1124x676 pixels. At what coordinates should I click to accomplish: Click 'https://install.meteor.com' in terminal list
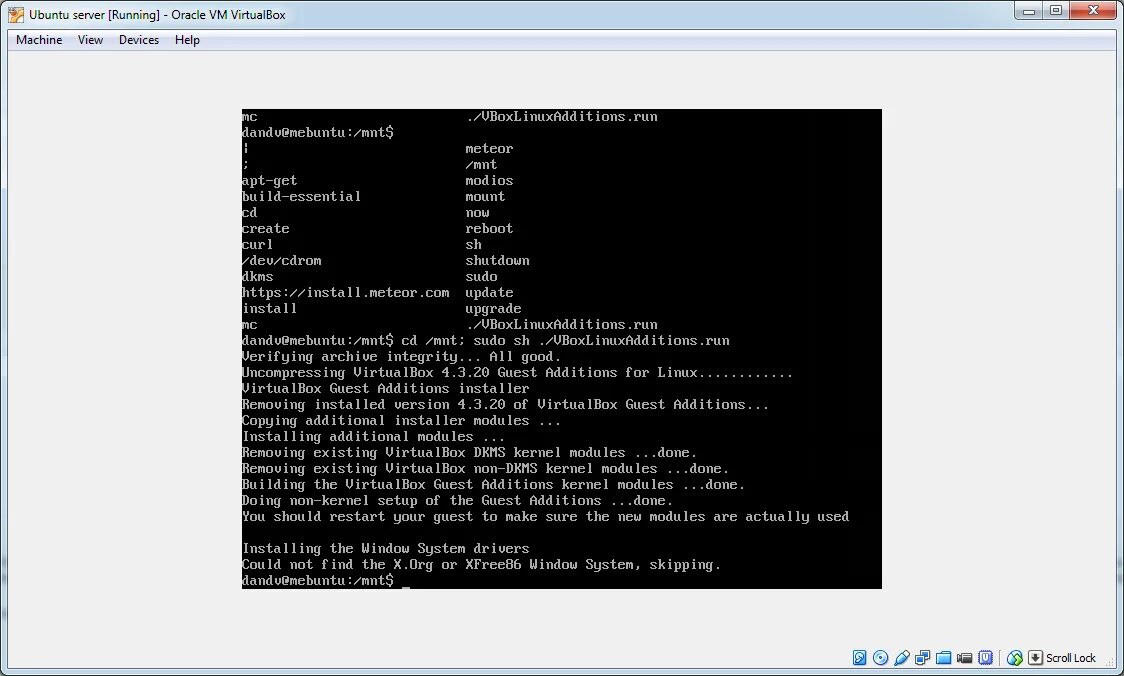(346, 292)
